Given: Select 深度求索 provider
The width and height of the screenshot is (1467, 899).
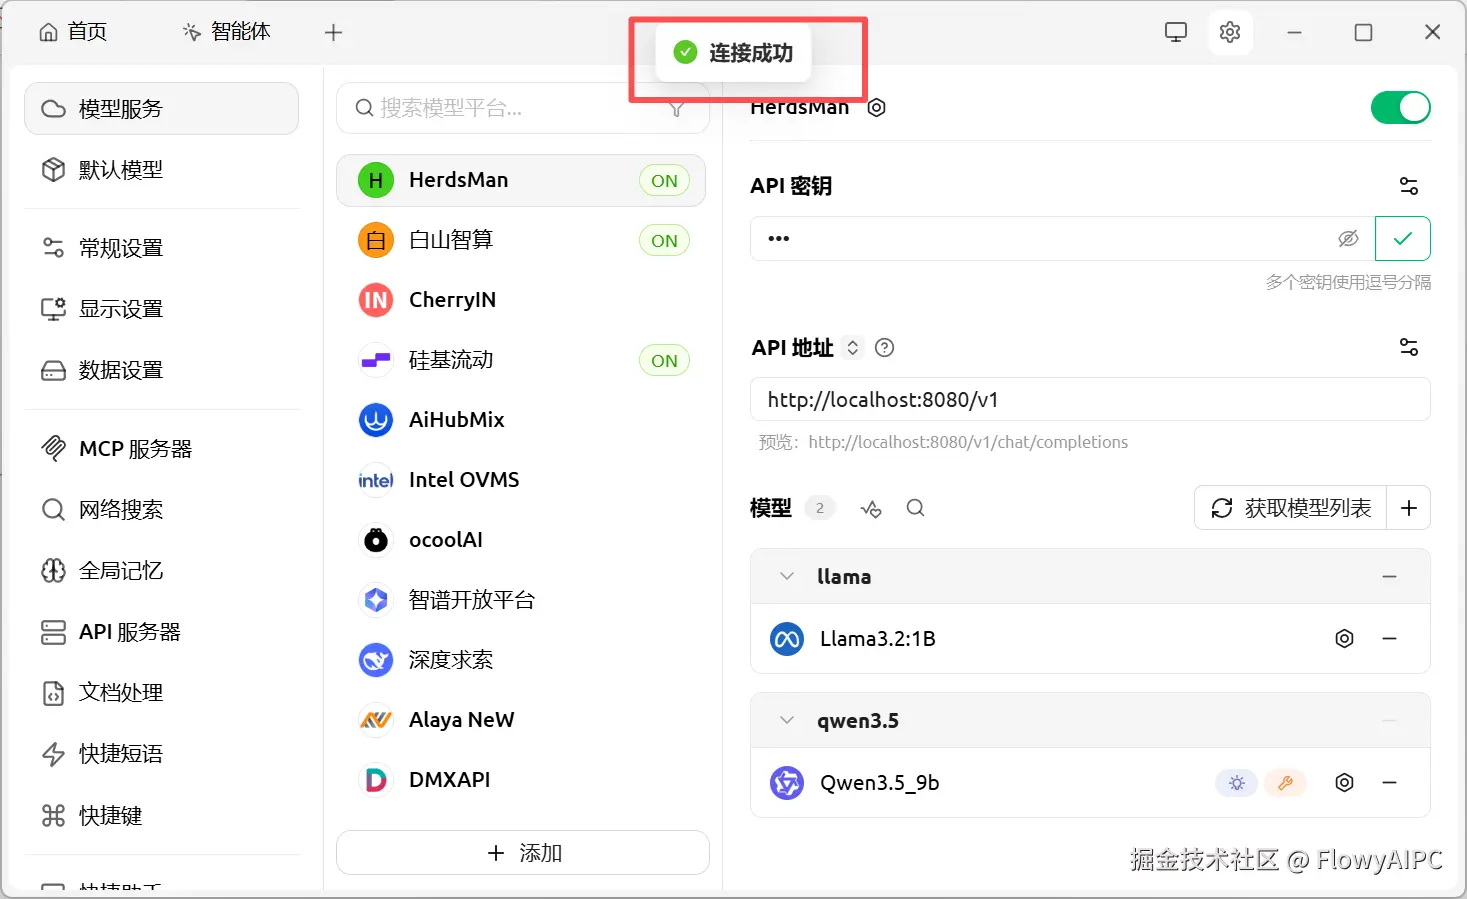Looking at the screenshot, I should point(521,660).
